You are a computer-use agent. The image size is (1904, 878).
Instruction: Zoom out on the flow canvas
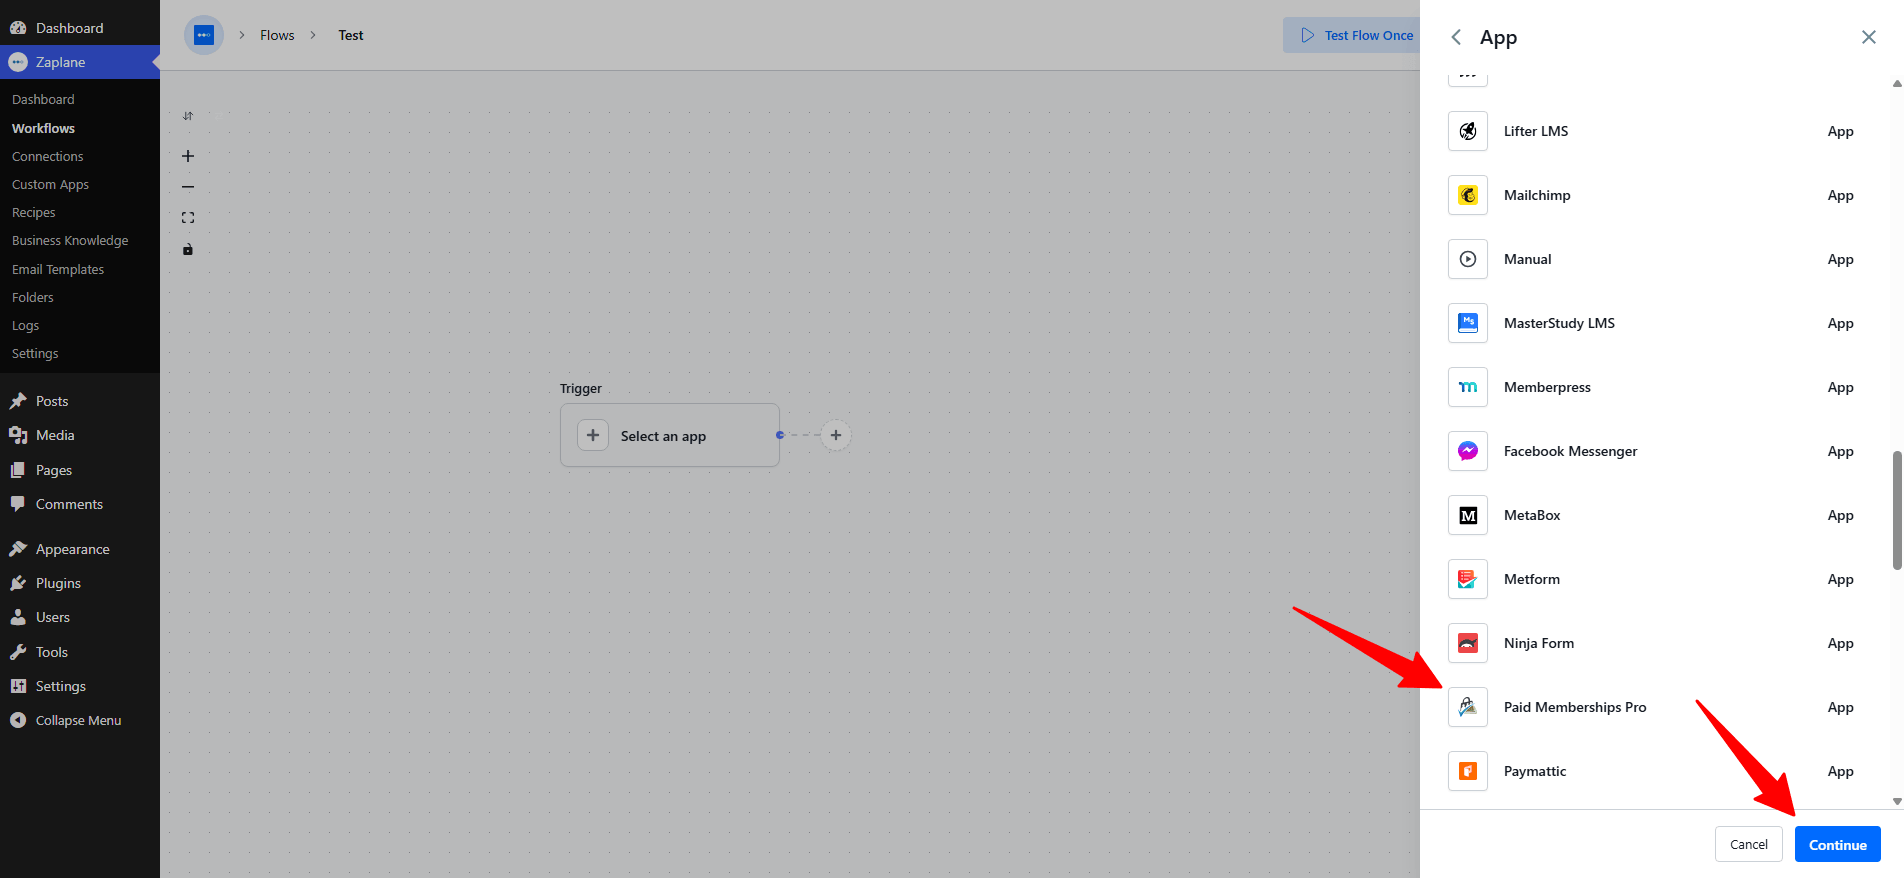tap(188, 187)
